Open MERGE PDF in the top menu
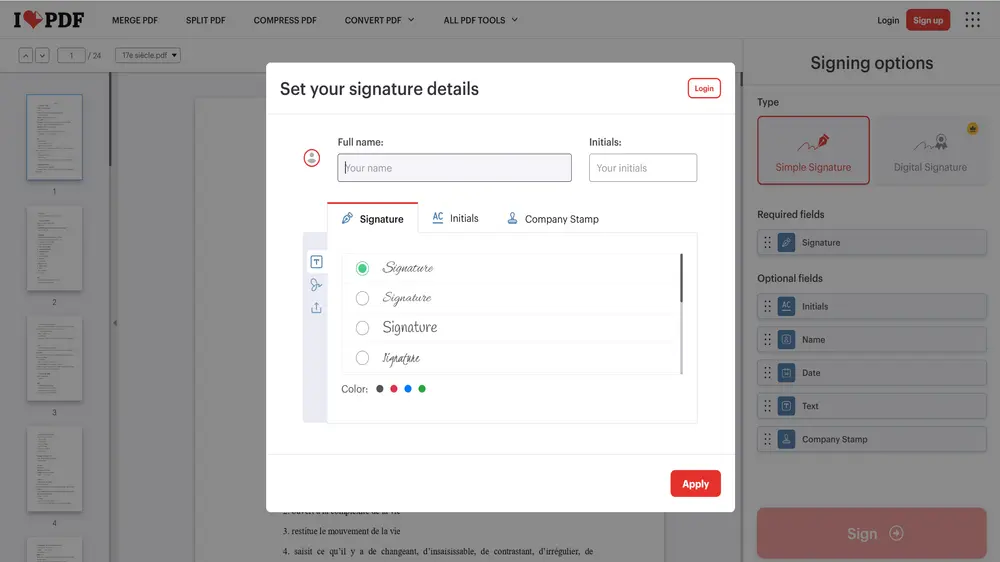 tap(135, 20)
